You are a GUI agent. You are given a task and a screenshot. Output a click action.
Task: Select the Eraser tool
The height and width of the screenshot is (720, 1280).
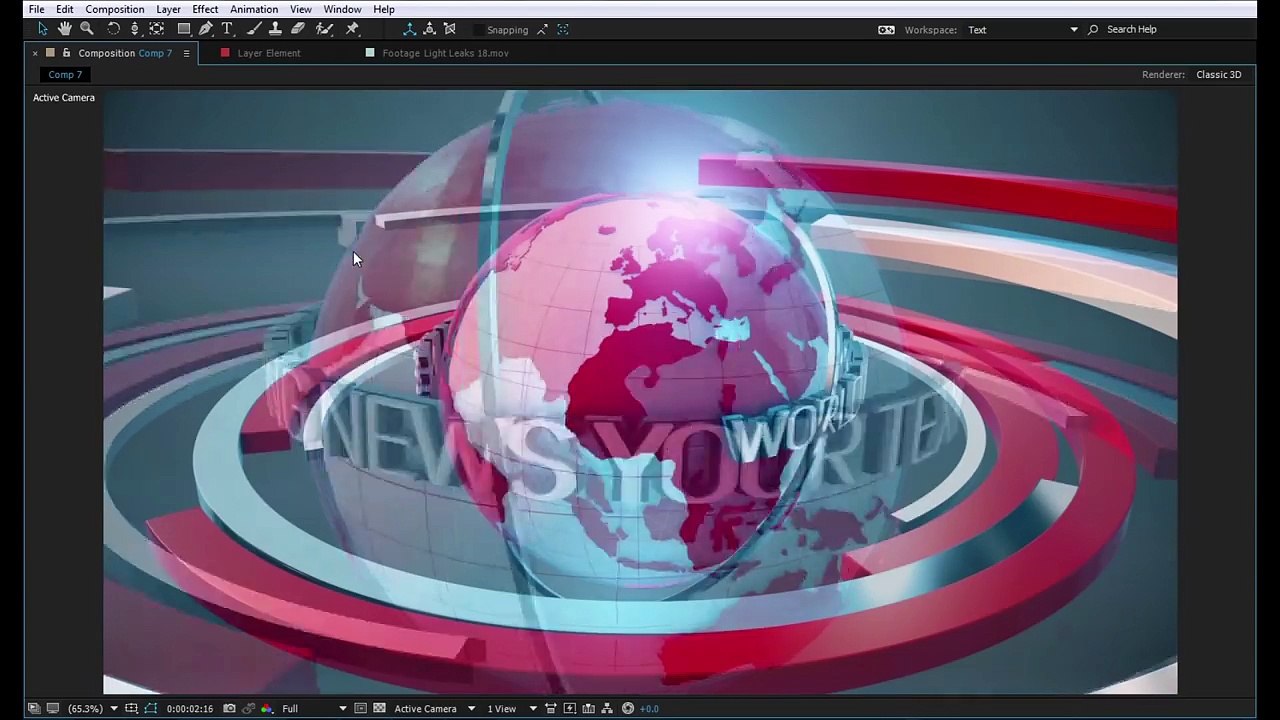click(298, 29)
